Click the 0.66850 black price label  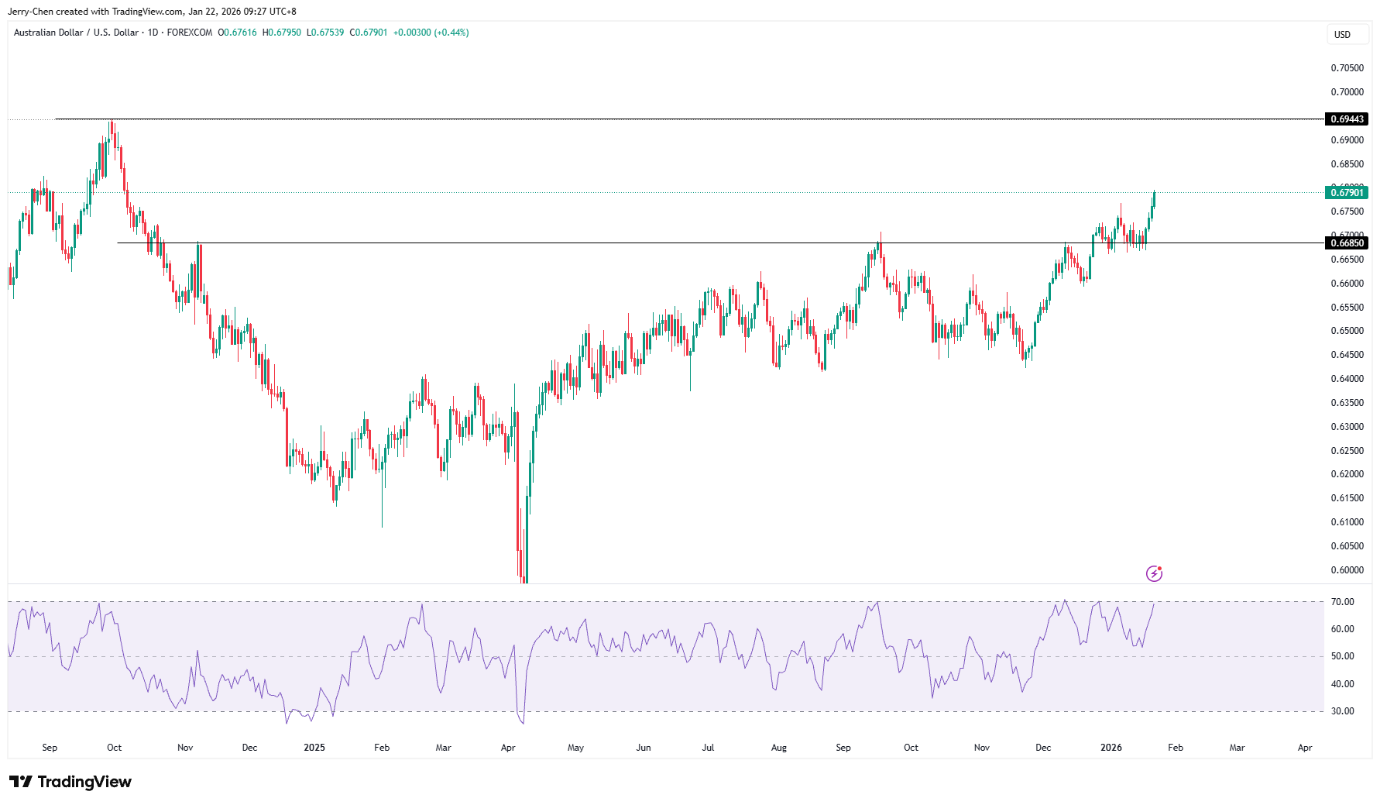[x=1346, y=243]
